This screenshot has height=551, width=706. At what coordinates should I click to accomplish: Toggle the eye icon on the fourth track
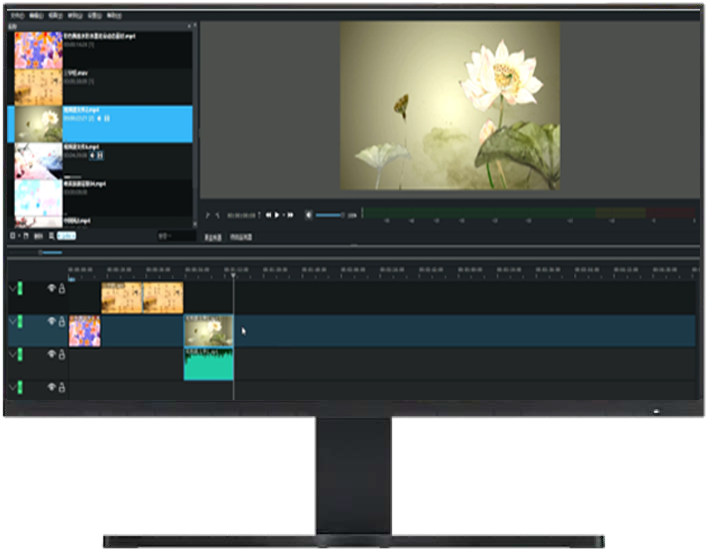[51, 386]
